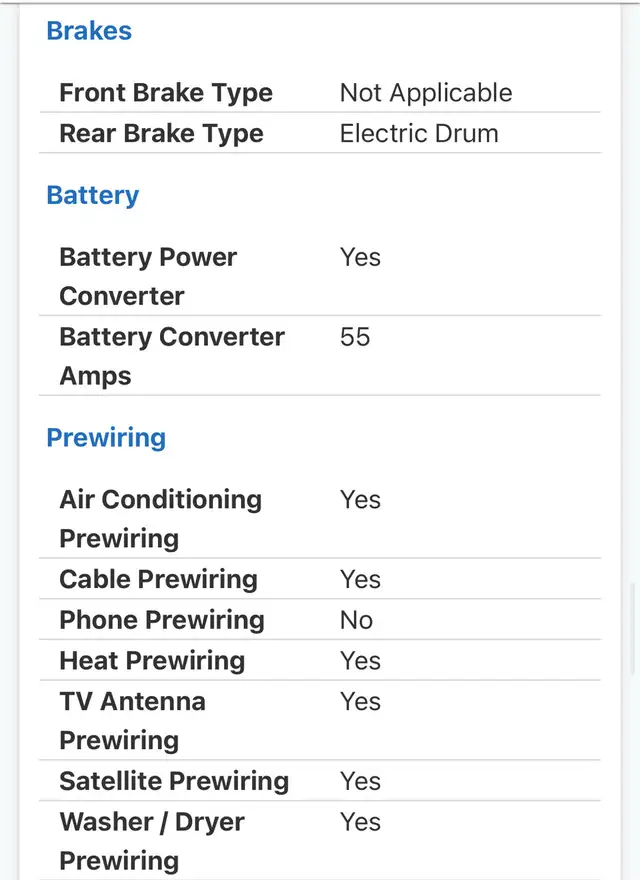This screenshot has height=880, width=640.
Task: Click the Rear Brake Type label
Action: click(161, 134)
